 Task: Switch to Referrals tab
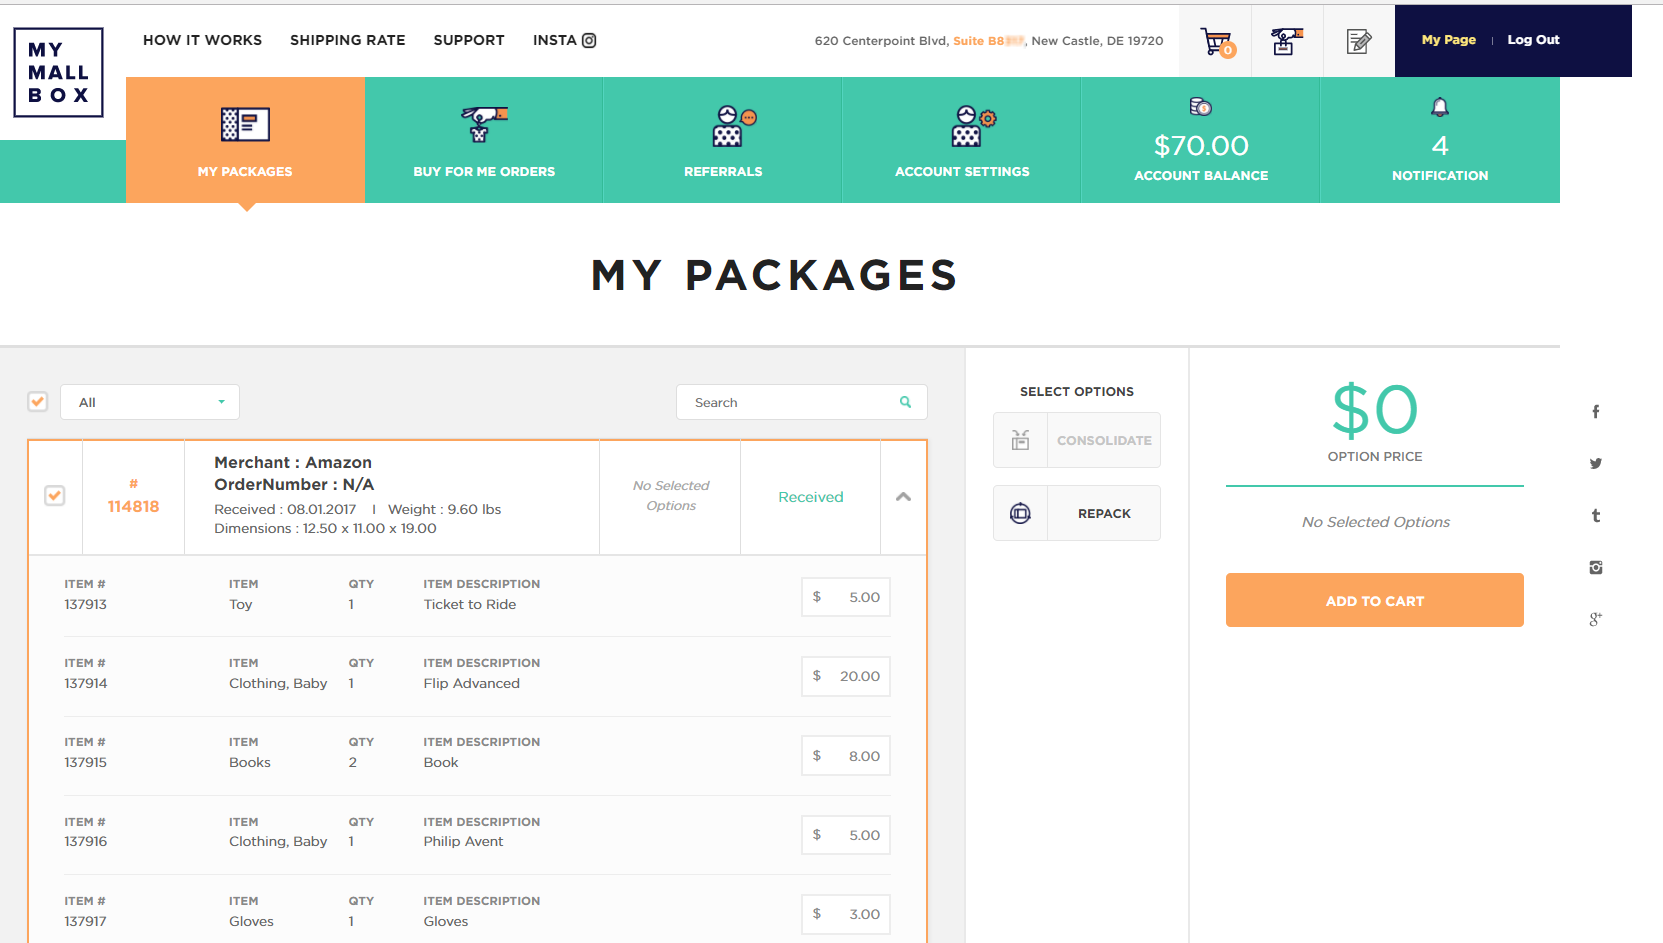(x=723, y=140)
